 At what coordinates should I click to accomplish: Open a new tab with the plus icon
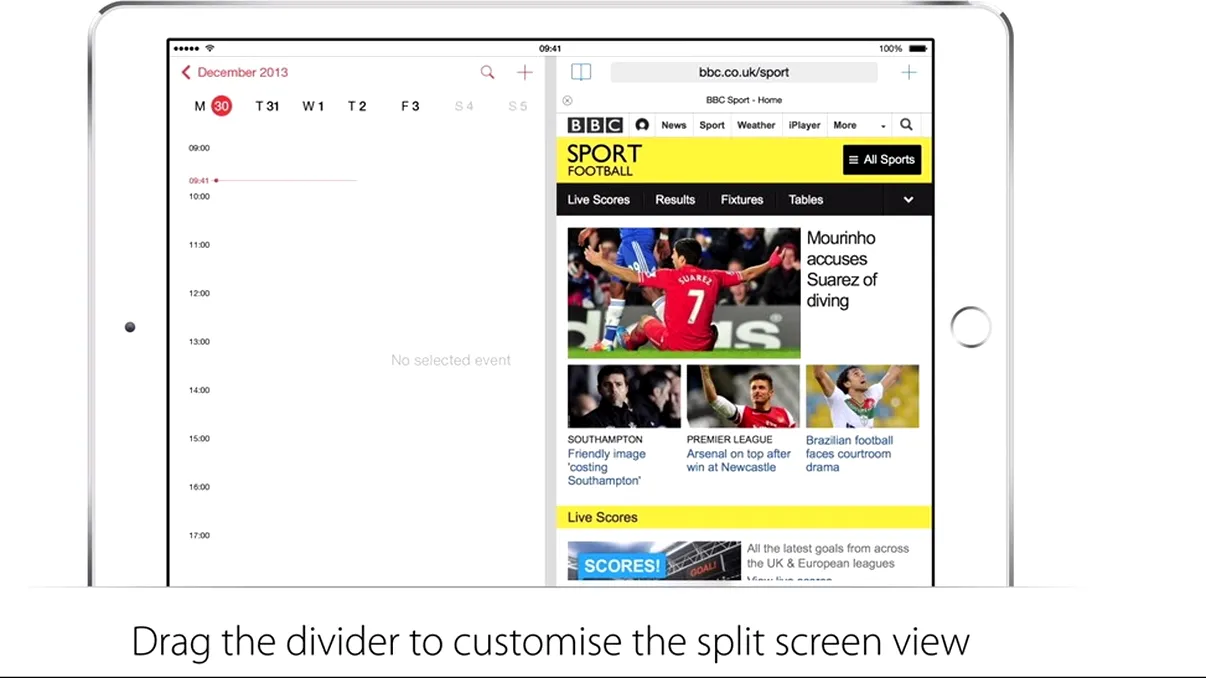click(908, 71)
